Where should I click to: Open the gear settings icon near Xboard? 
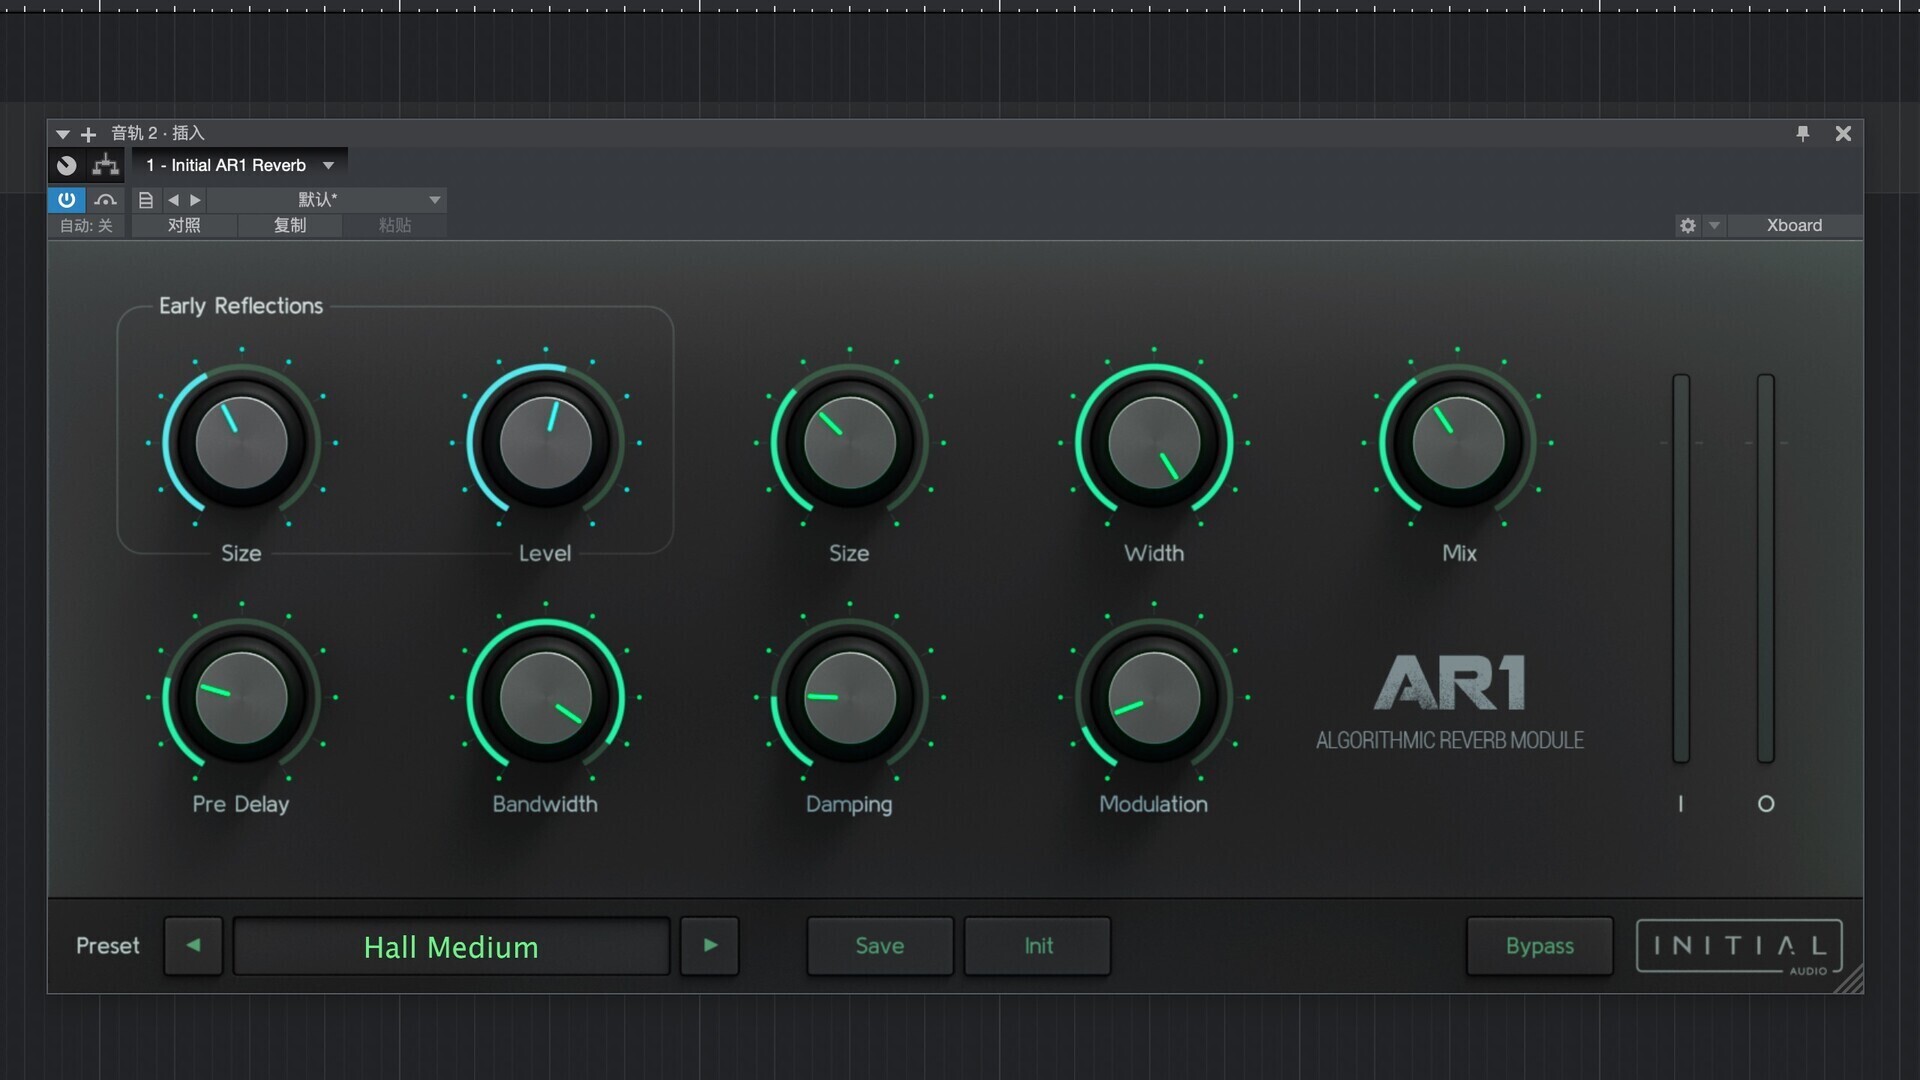[x=1688, y=226]
